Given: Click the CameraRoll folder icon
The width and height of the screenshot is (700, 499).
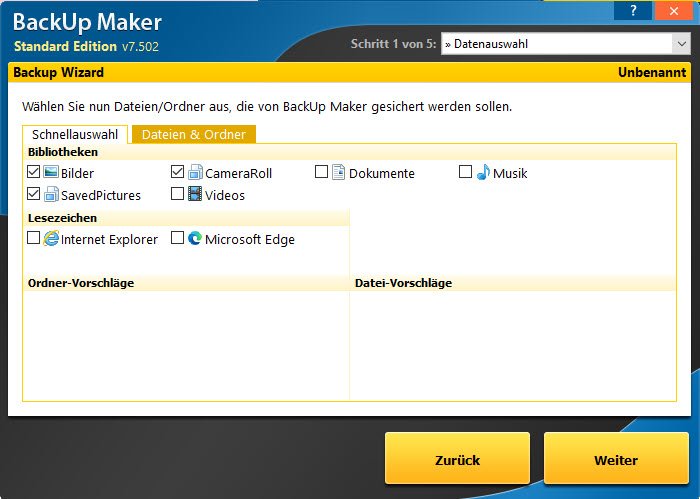Looking at the screenshot, I should [x=195, y=172].
